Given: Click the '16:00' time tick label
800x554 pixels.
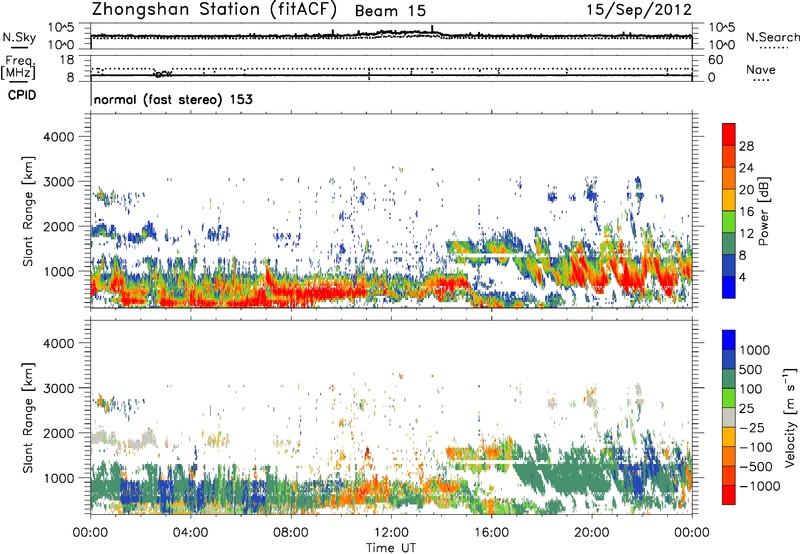Looking at the screenshot, I should pyautogui.click(x=491, y=533).
